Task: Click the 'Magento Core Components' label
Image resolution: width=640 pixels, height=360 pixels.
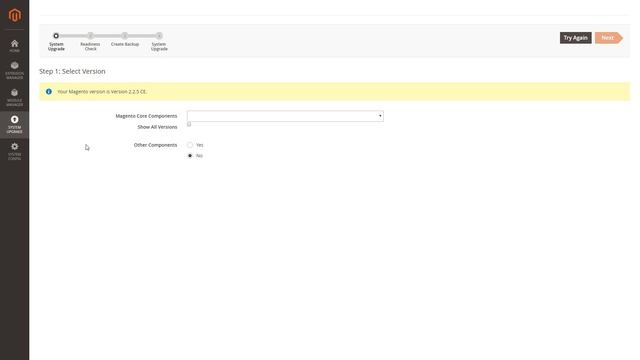Action: tap(146, 116)
